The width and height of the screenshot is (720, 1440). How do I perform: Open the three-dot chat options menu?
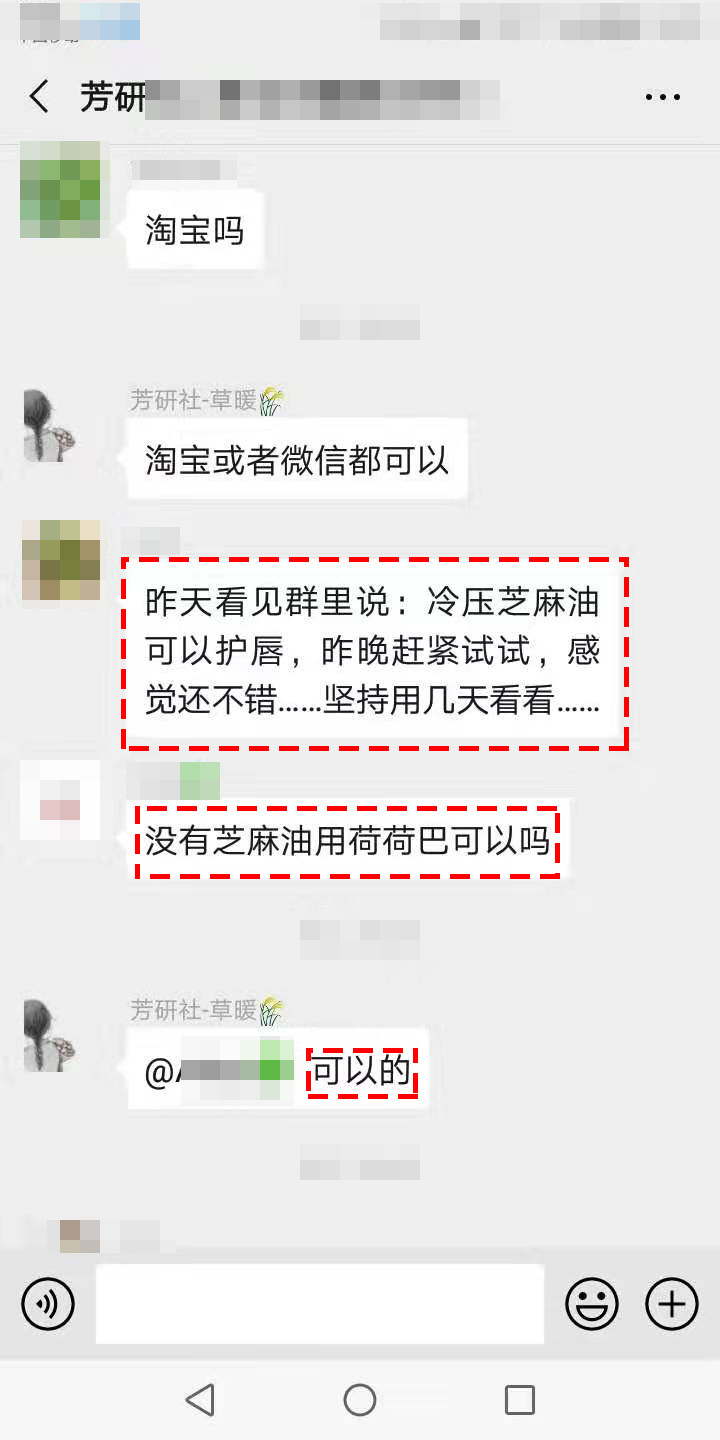pos(662,97)
